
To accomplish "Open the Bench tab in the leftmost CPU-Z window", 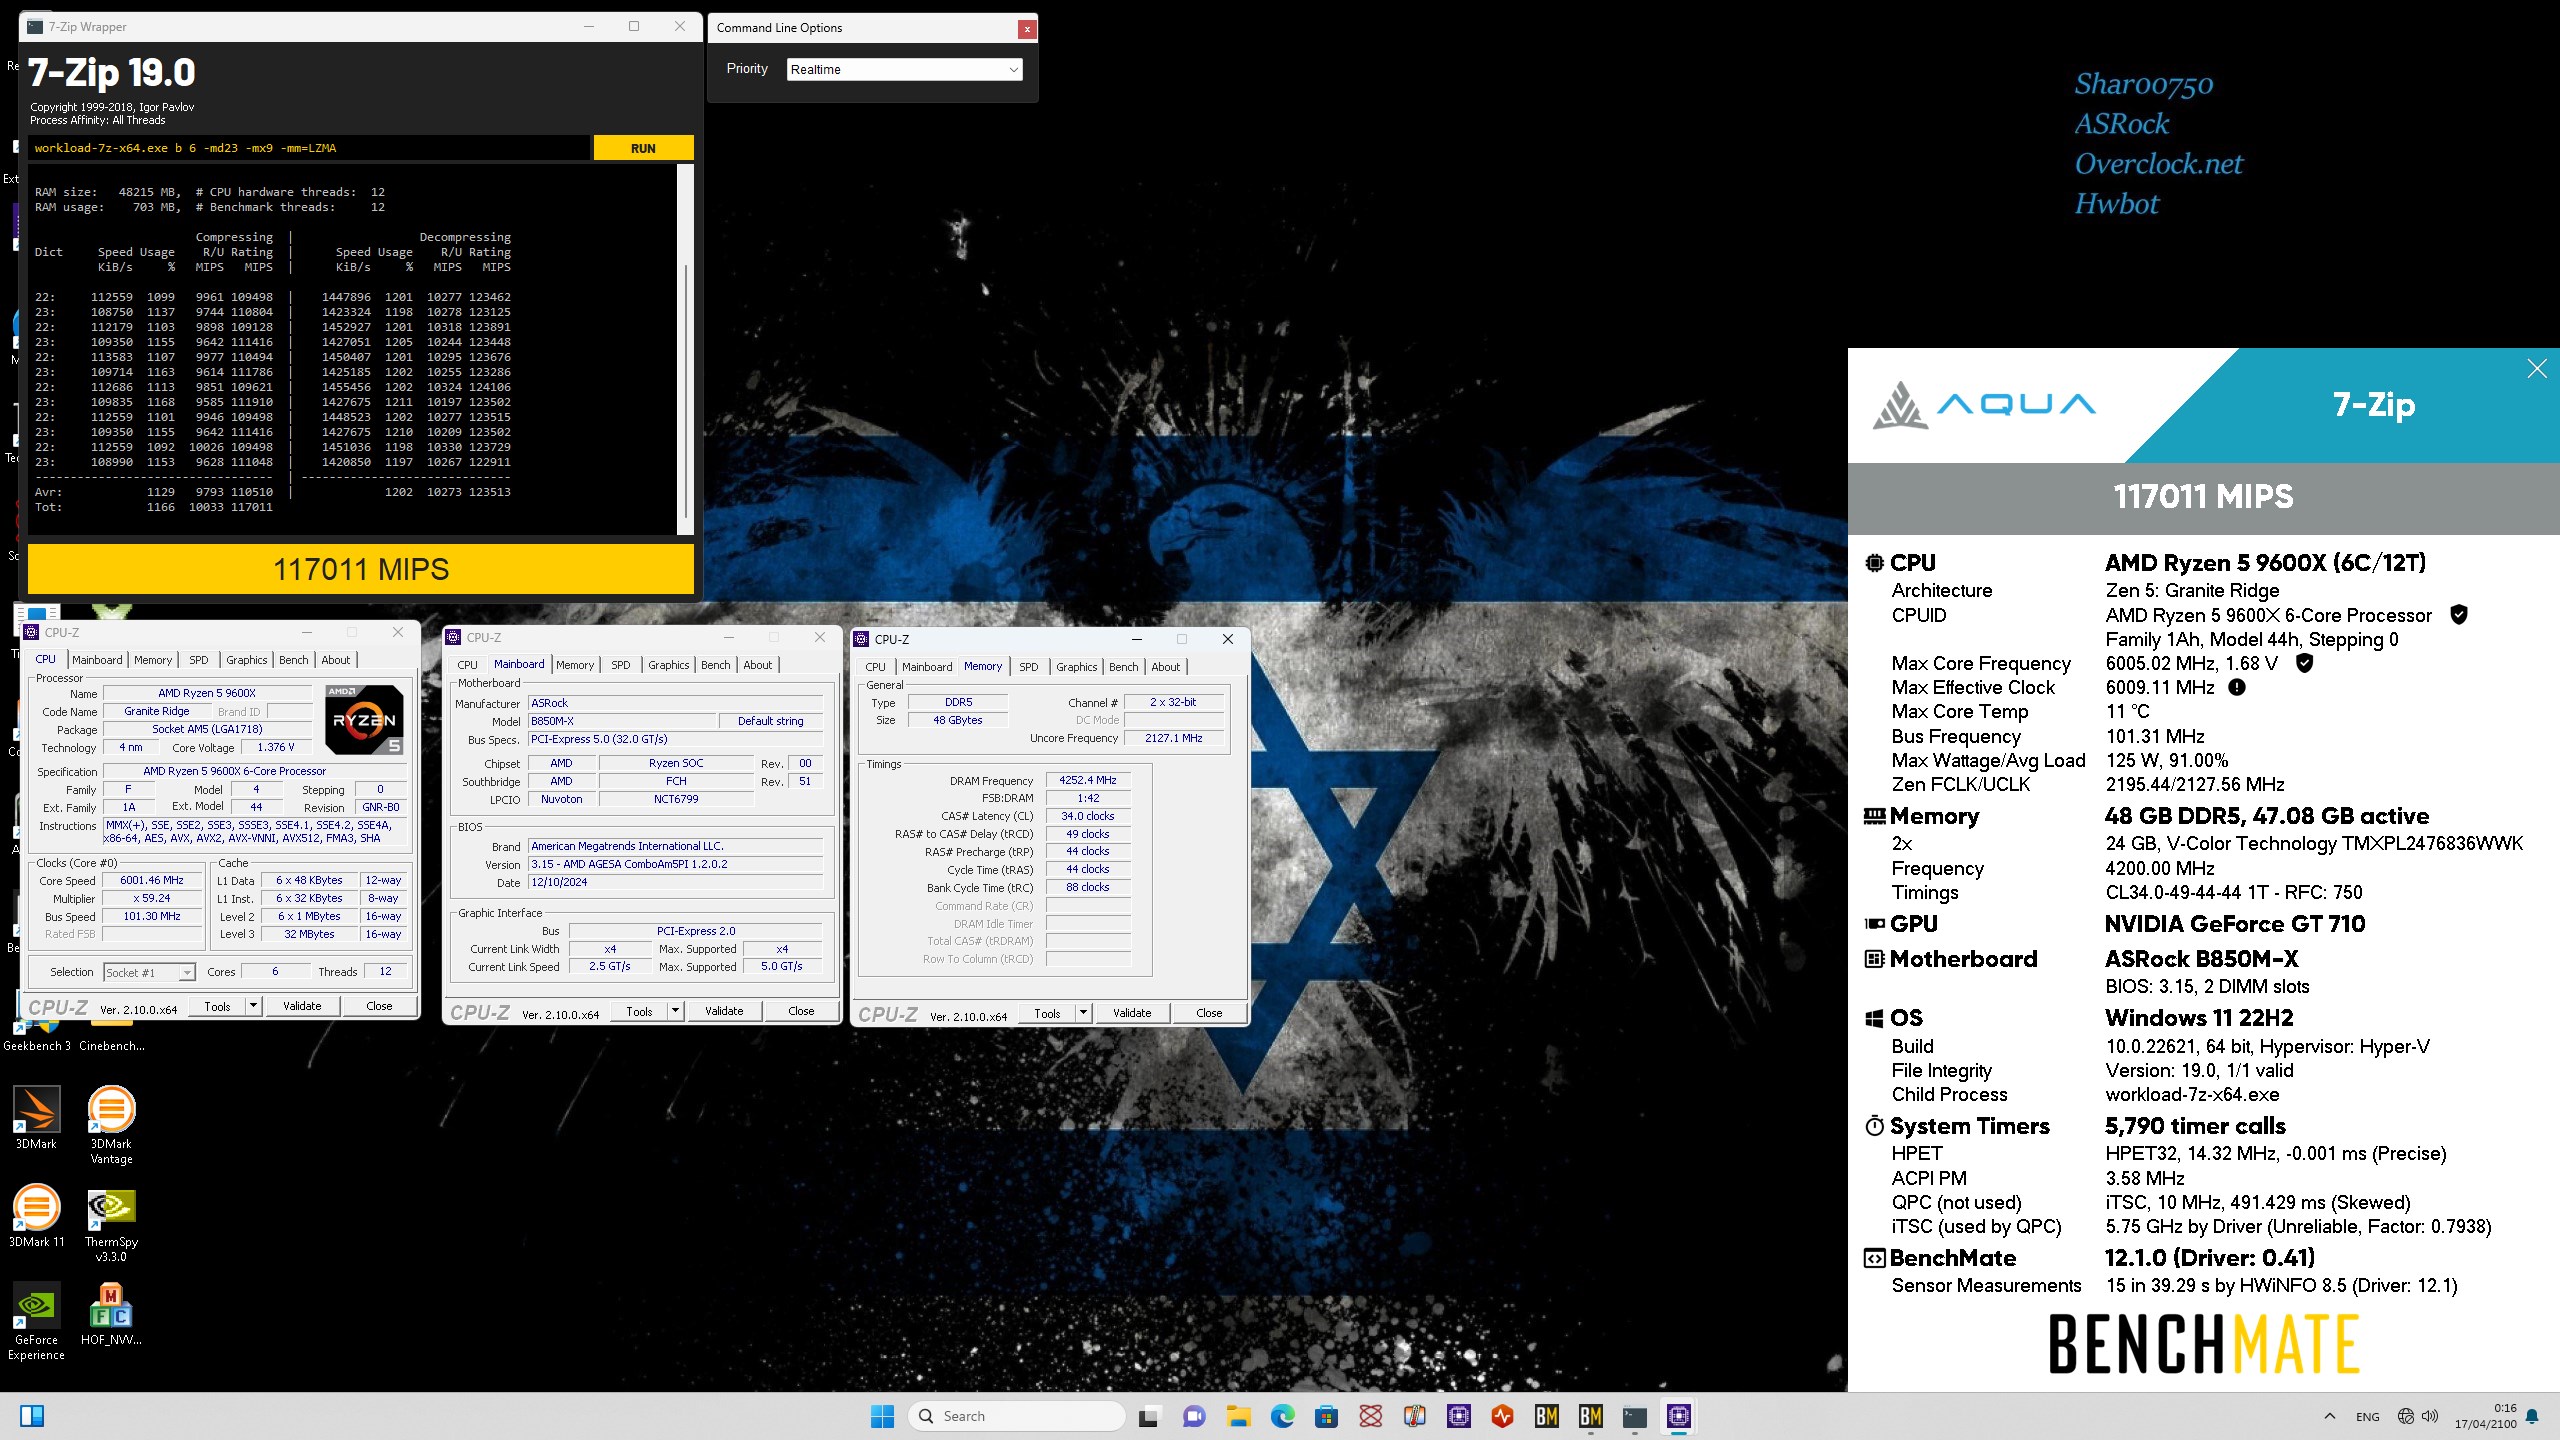I will 293,660.
